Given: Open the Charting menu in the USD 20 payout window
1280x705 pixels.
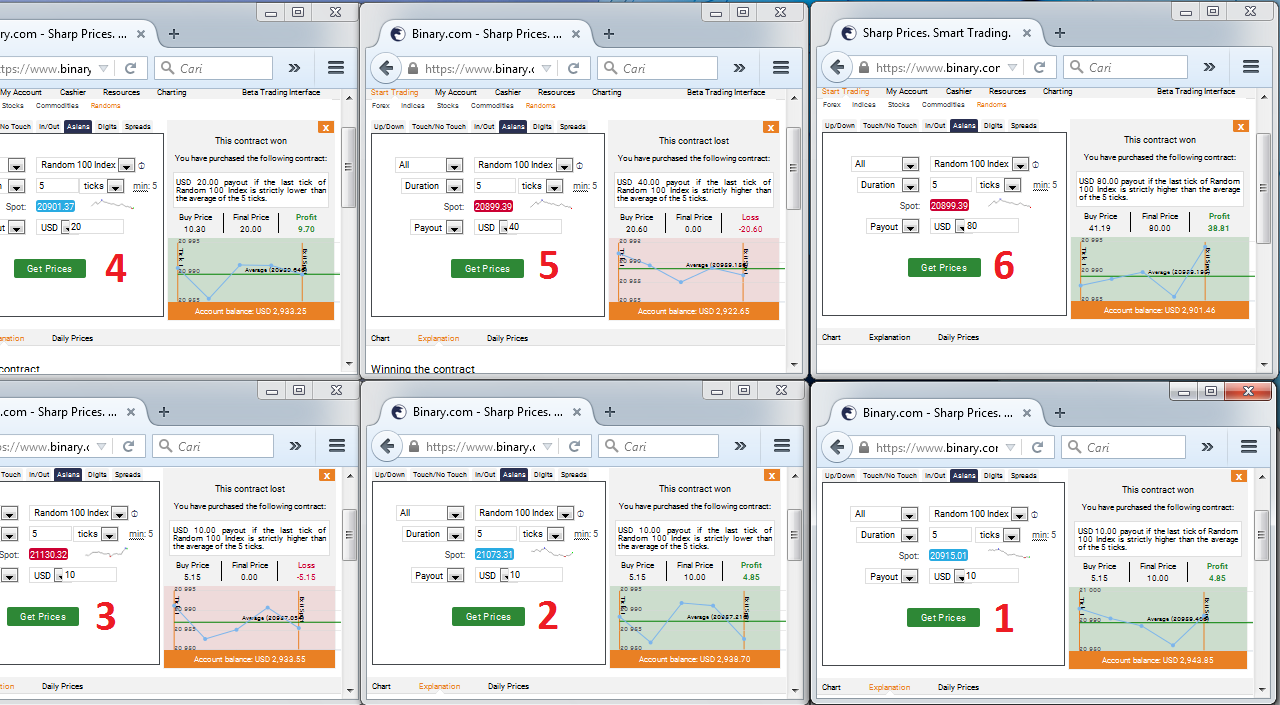Looking at the screenshot, I should coord(171,92).
